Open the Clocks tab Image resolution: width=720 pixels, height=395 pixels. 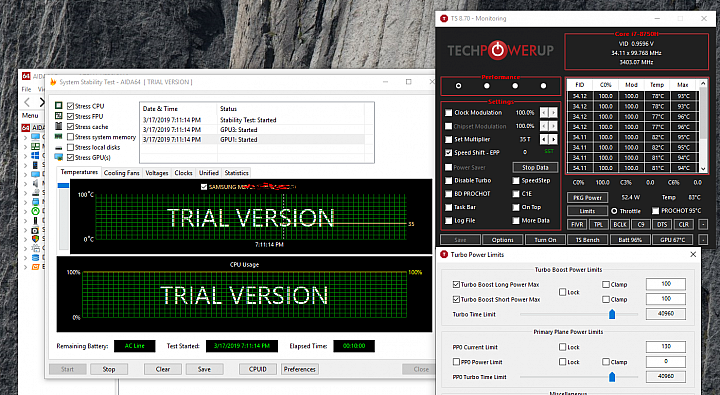tap(183, 173)
